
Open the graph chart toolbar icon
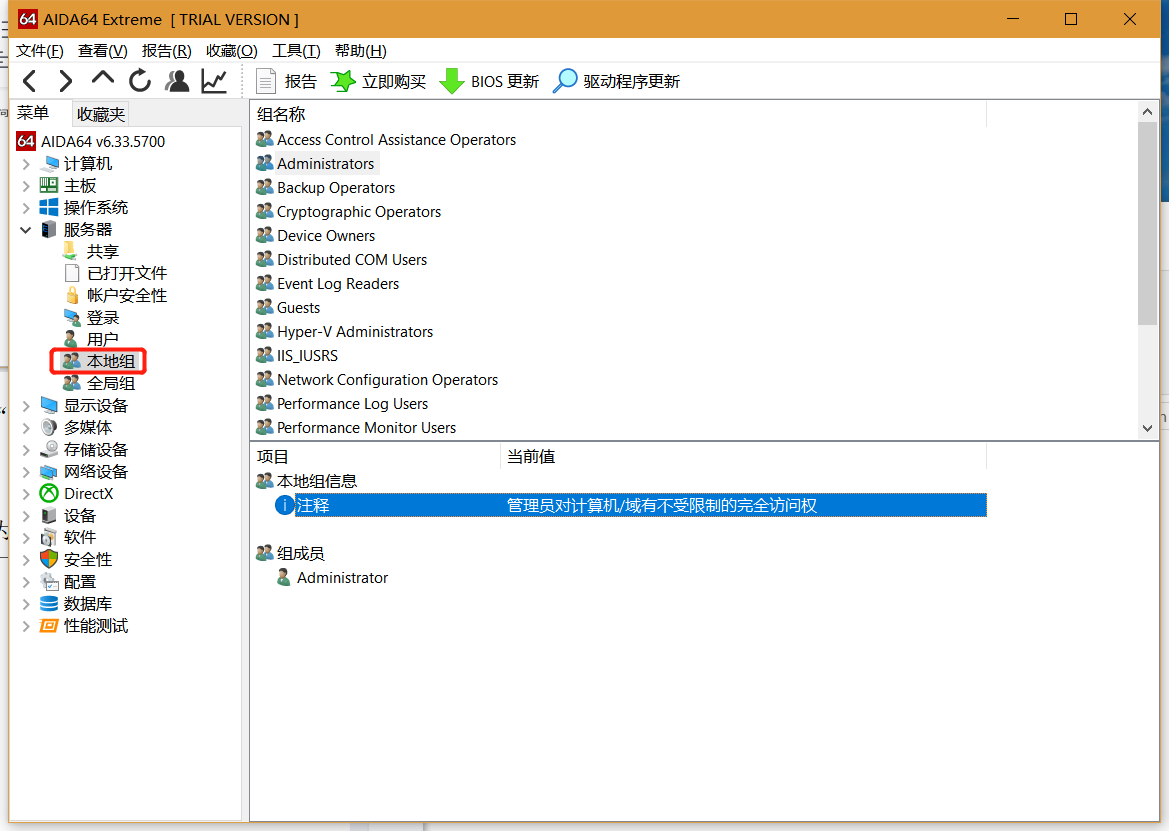tap(214, 81)
